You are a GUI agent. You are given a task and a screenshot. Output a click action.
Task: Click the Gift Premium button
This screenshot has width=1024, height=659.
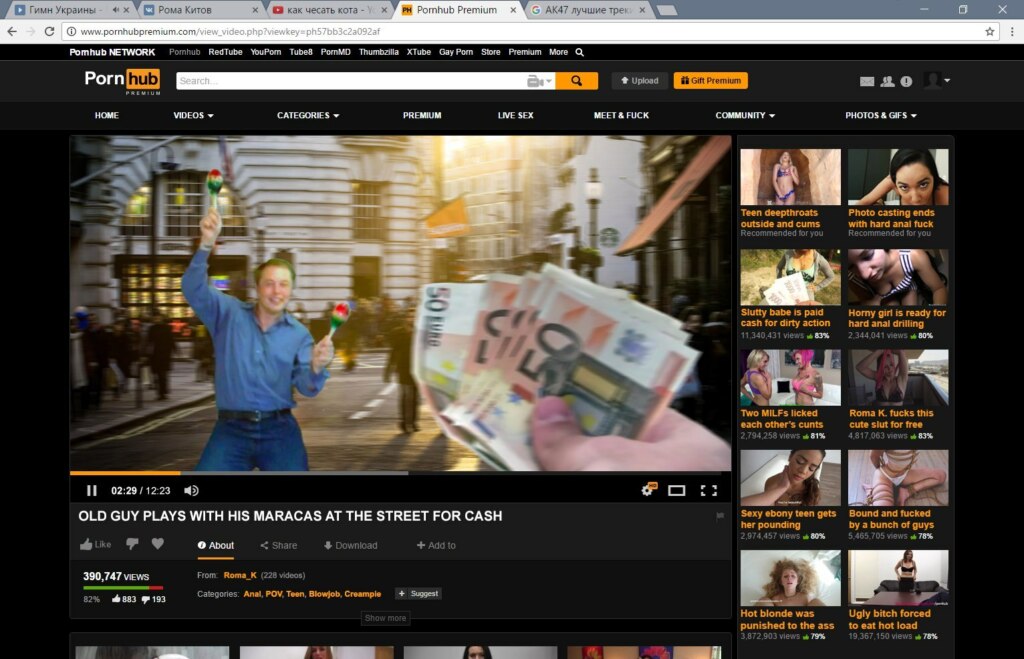(x=711, y=81)
